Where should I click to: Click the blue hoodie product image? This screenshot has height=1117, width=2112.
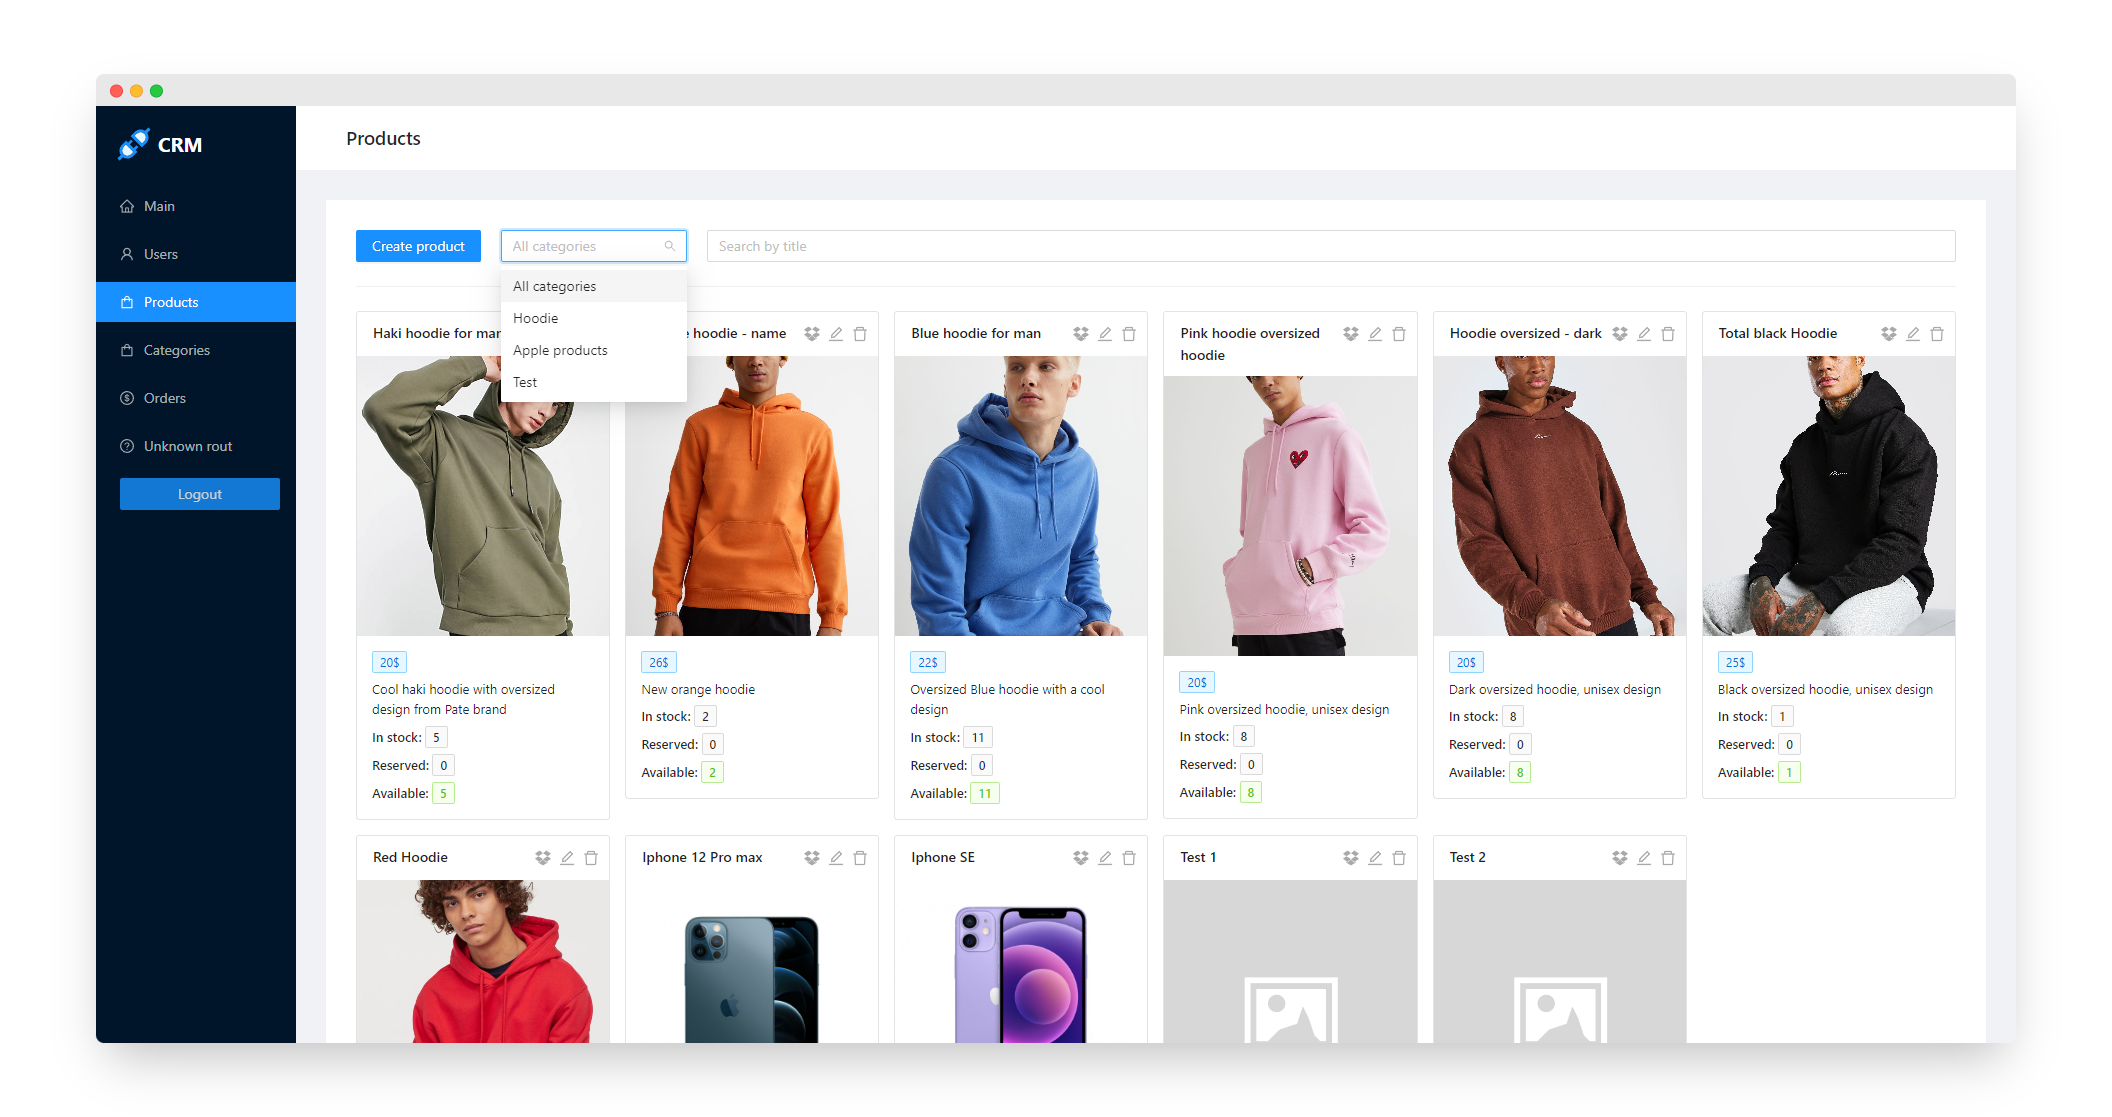click(x=1020, y=496)
